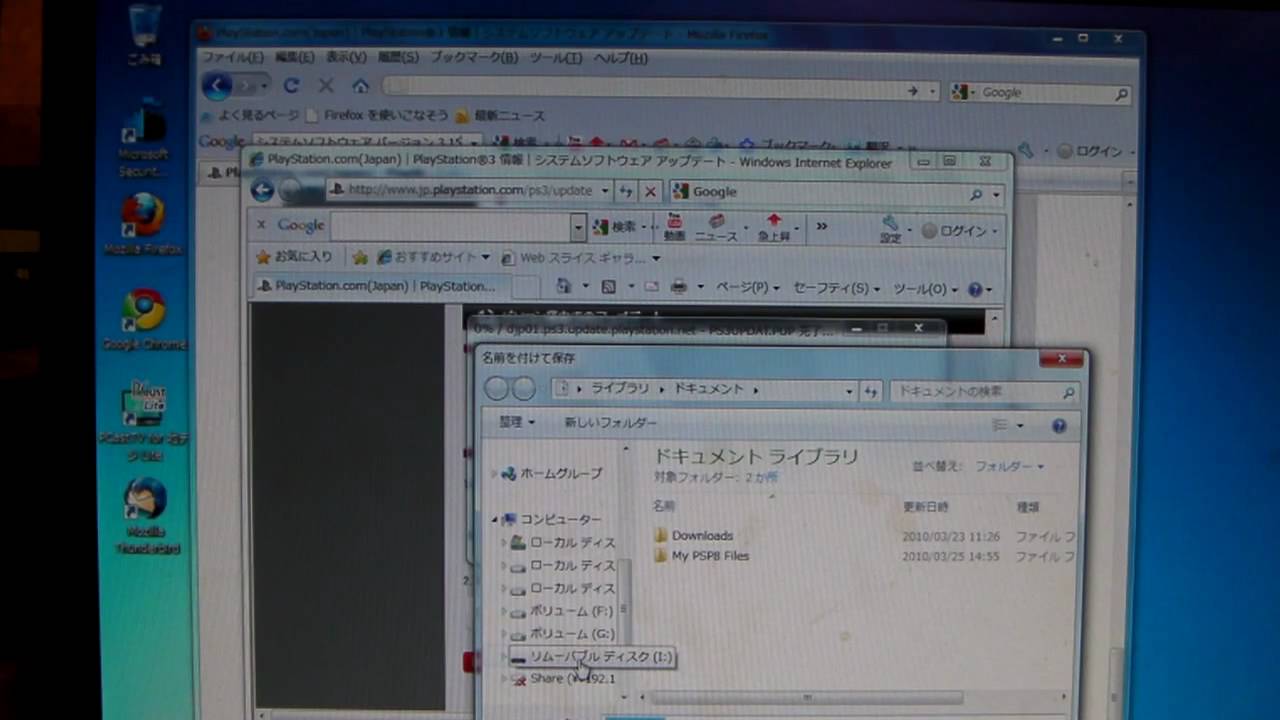Open the ツール(O) dropdown in IE

click(926, 289)
